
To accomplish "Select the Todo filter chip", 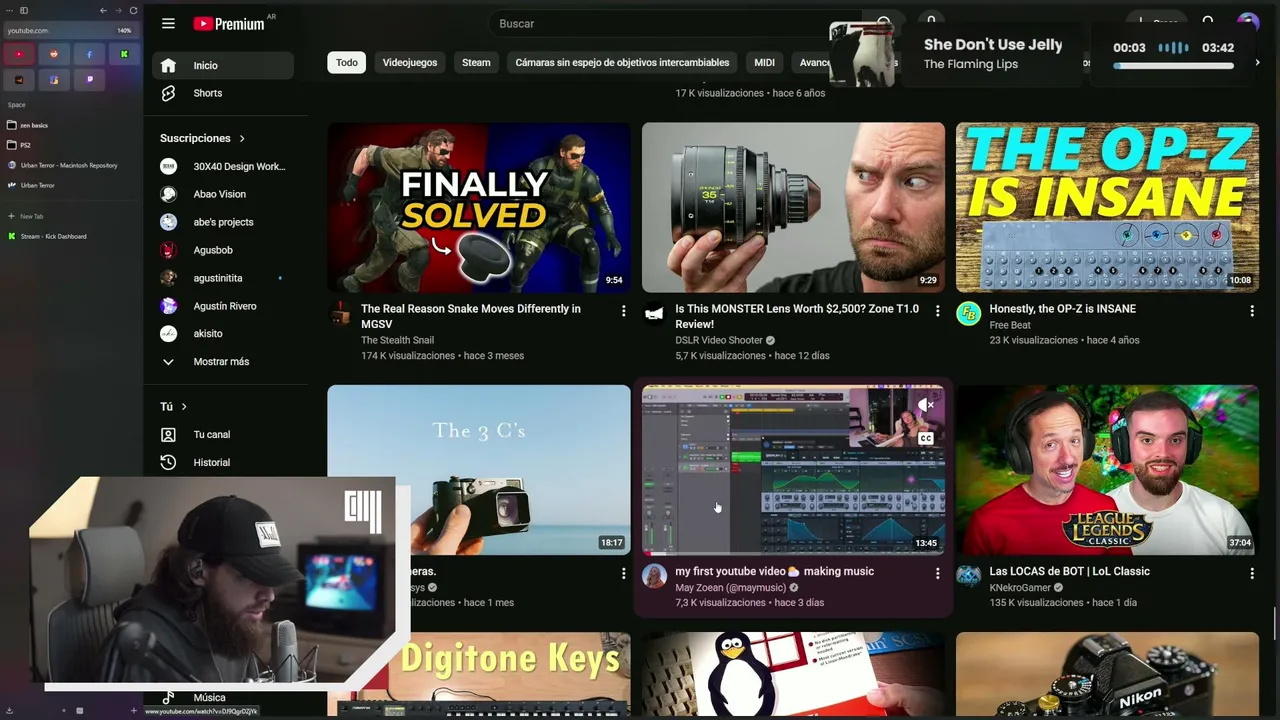I will click(347, 62).
